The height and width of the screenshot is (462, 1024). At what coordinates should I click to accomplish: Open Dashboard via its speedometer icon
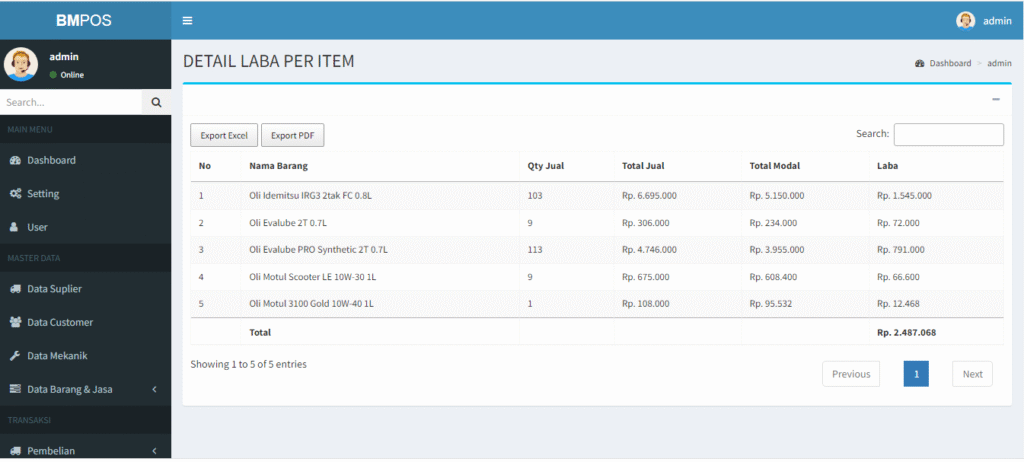(x=15, y=160)
